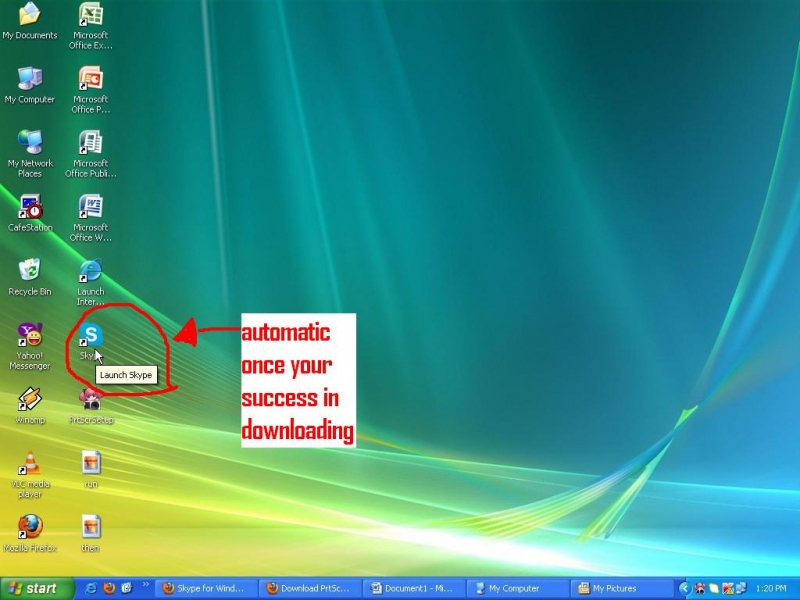Screen dimensions: 800x600
Task: Switch to Document1 Microsoft Word taskbar button
Action: (414, 588)
